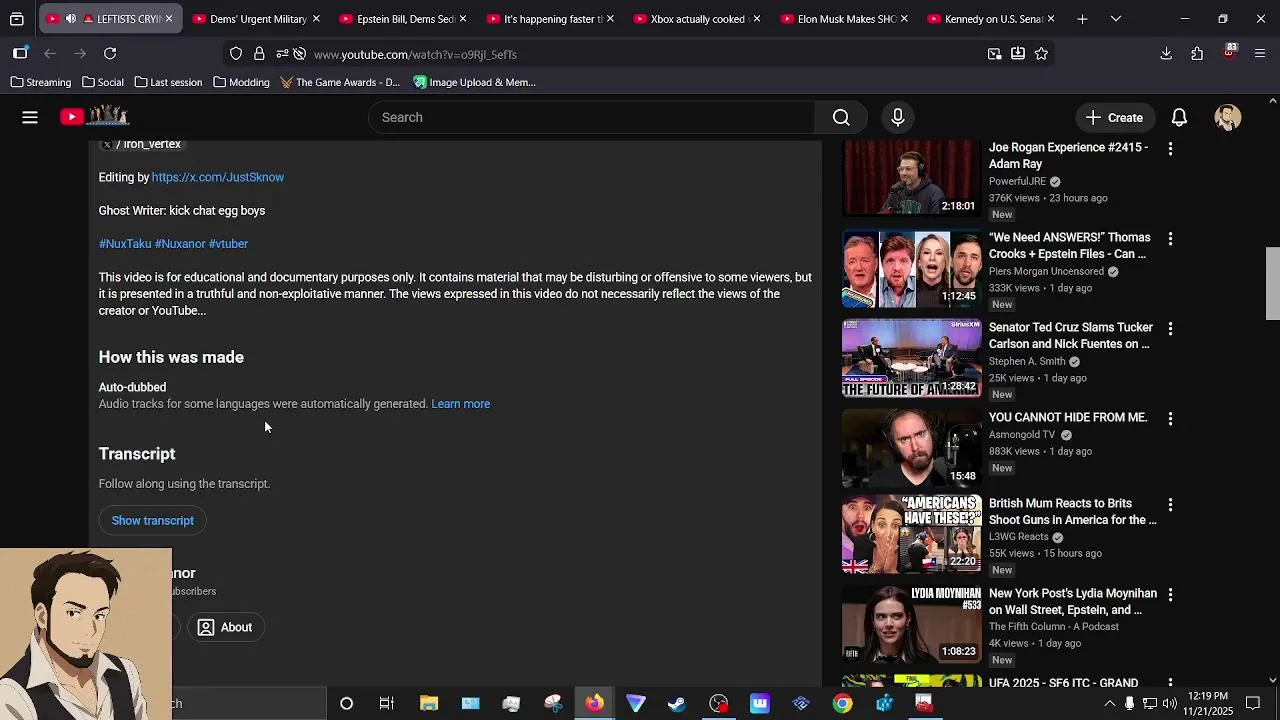Switch to Dems' Urgent Military tab
This screenshot has height=720, width=1280.
258,18
